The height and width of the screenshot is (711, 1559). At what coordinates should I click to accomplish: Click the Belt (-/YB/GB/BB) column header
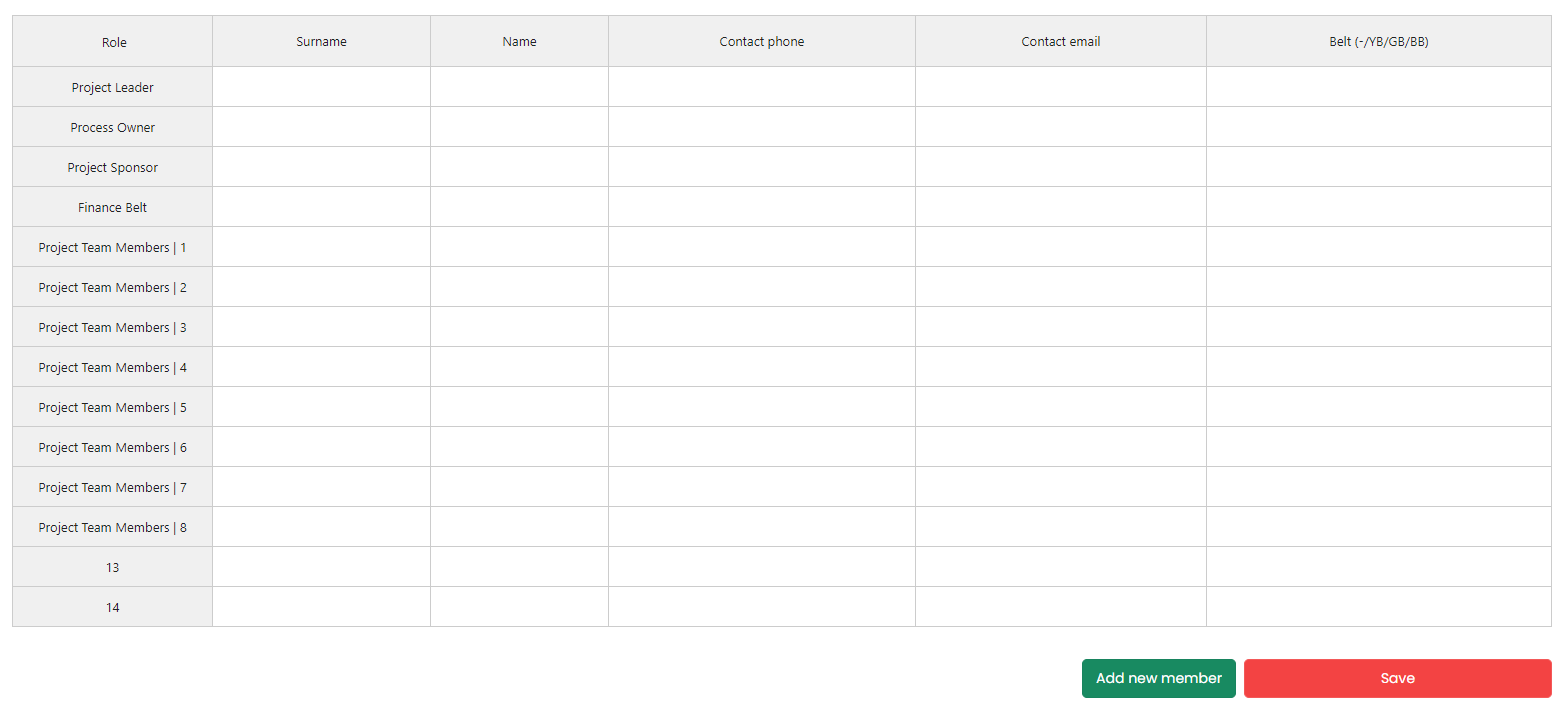click(1379, 42)
